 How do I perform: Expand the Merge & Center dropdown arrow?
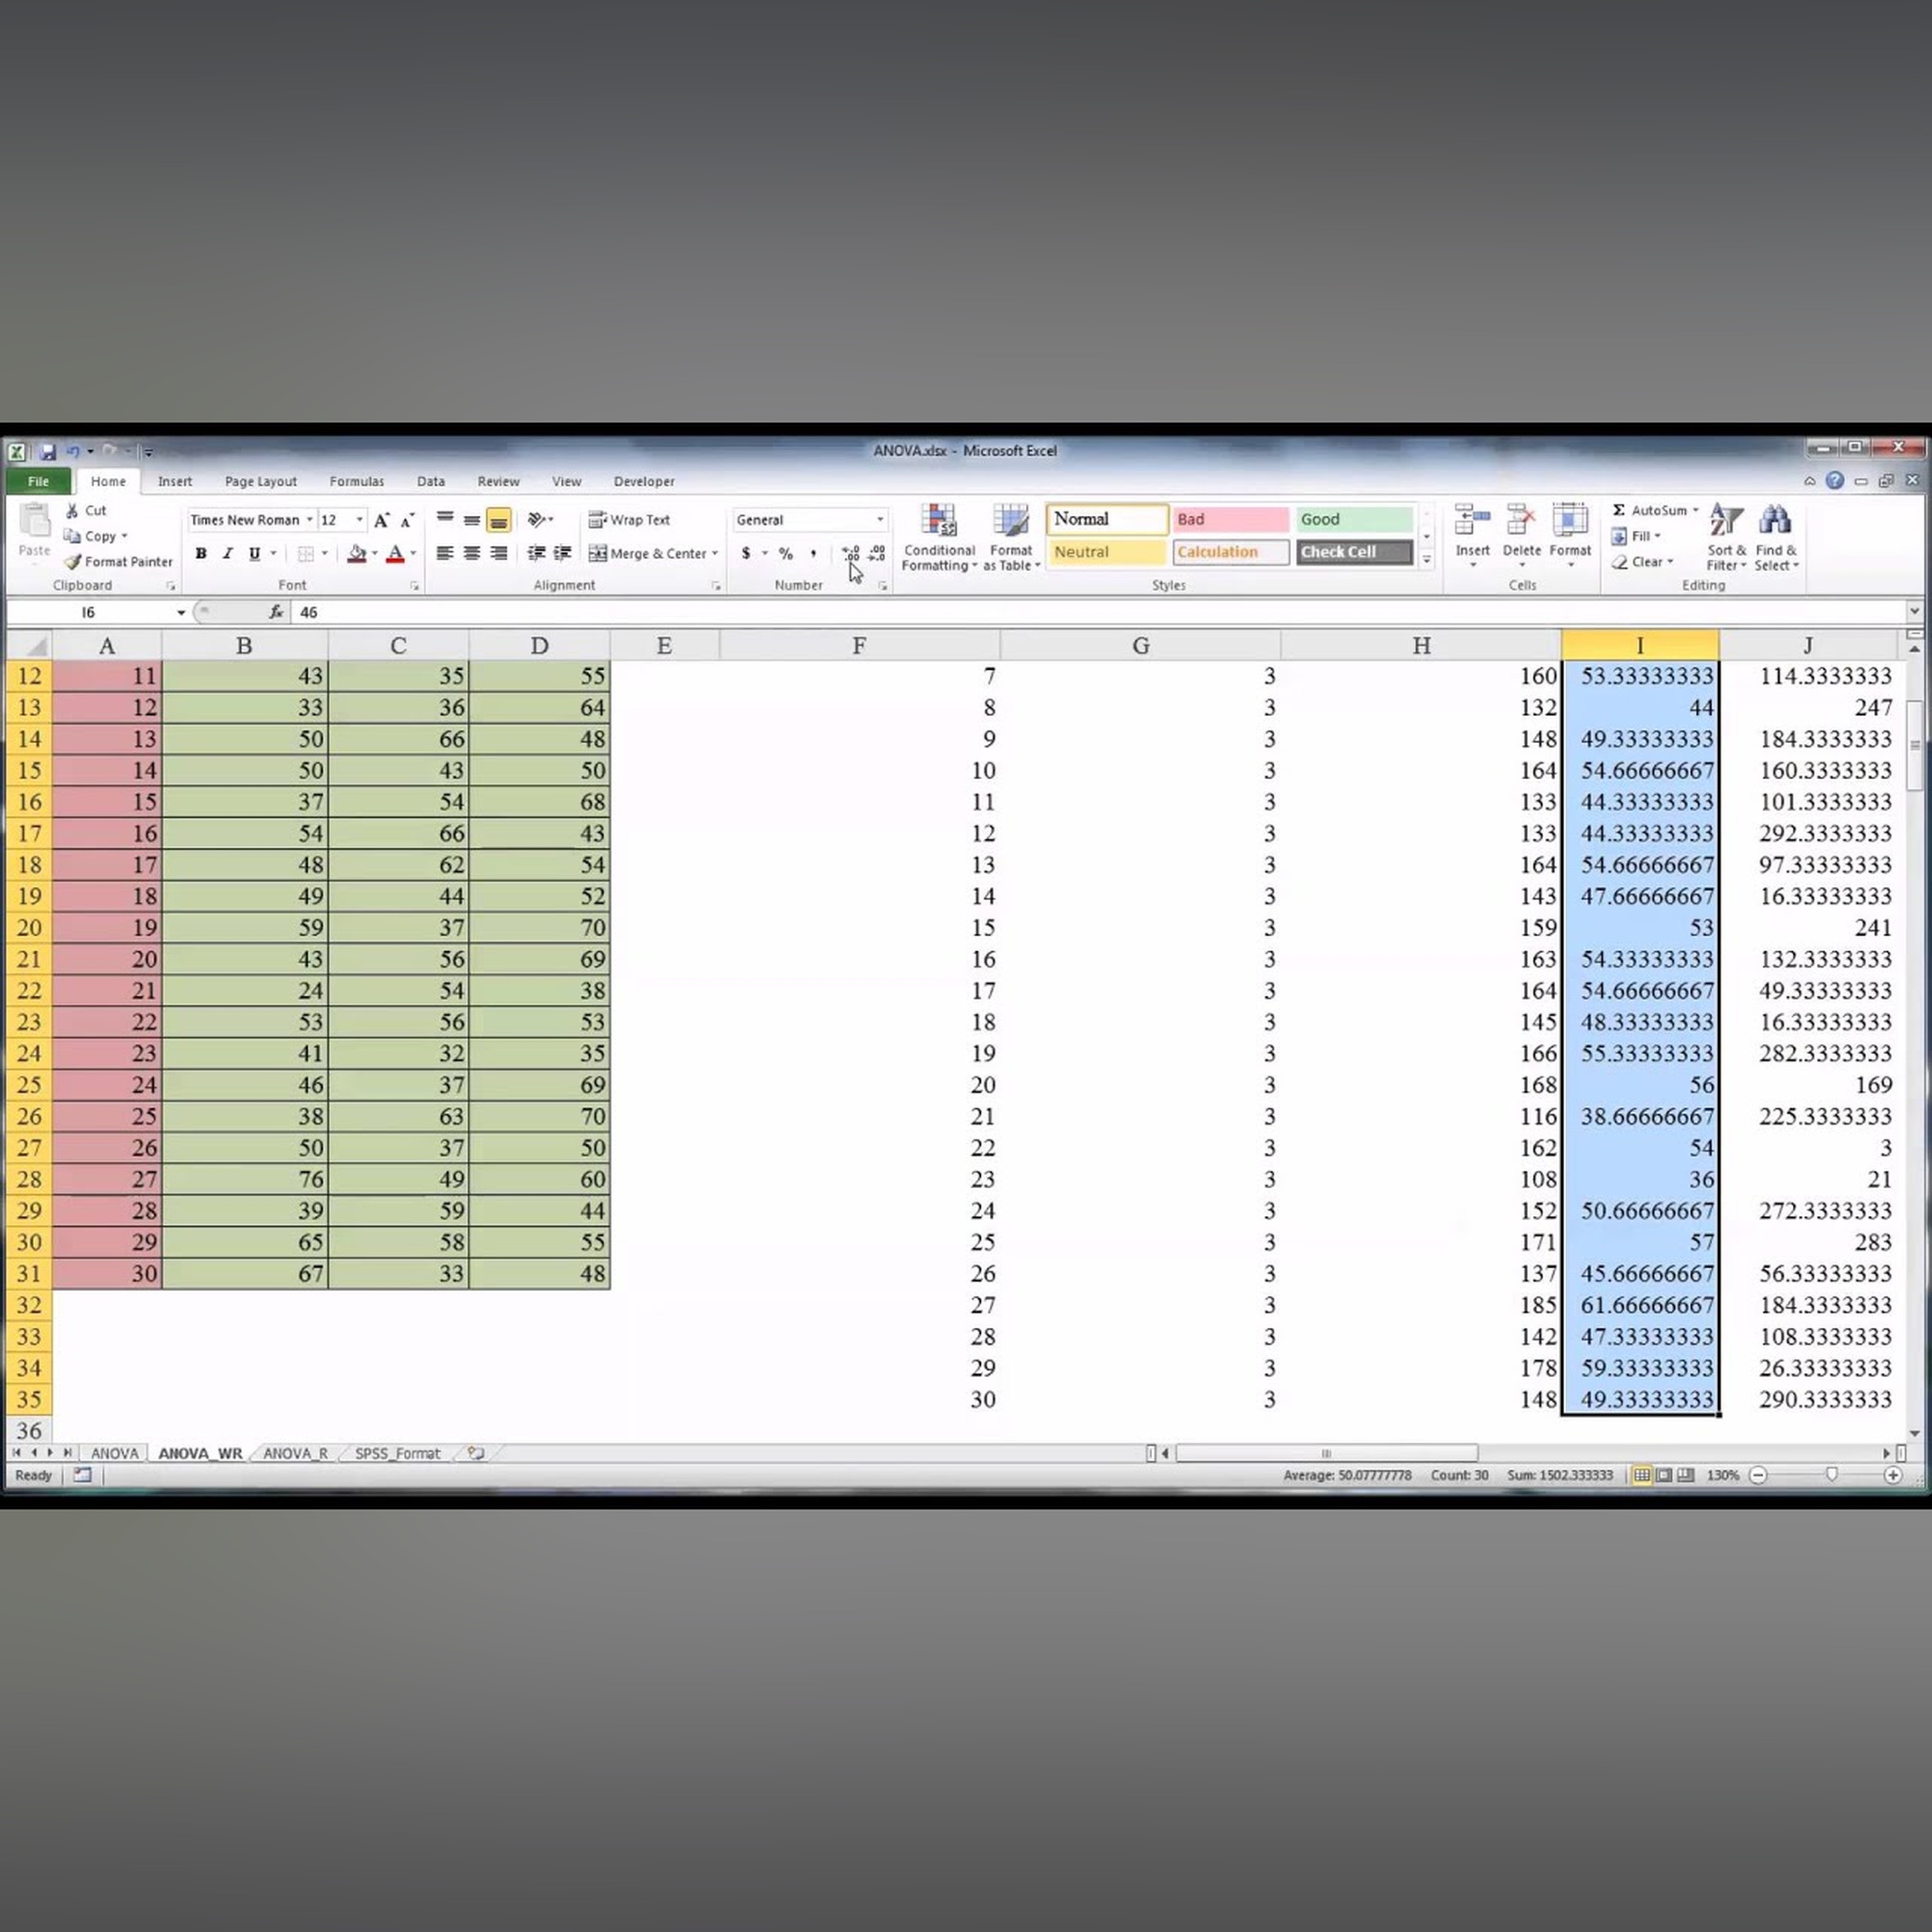[715, 553]
